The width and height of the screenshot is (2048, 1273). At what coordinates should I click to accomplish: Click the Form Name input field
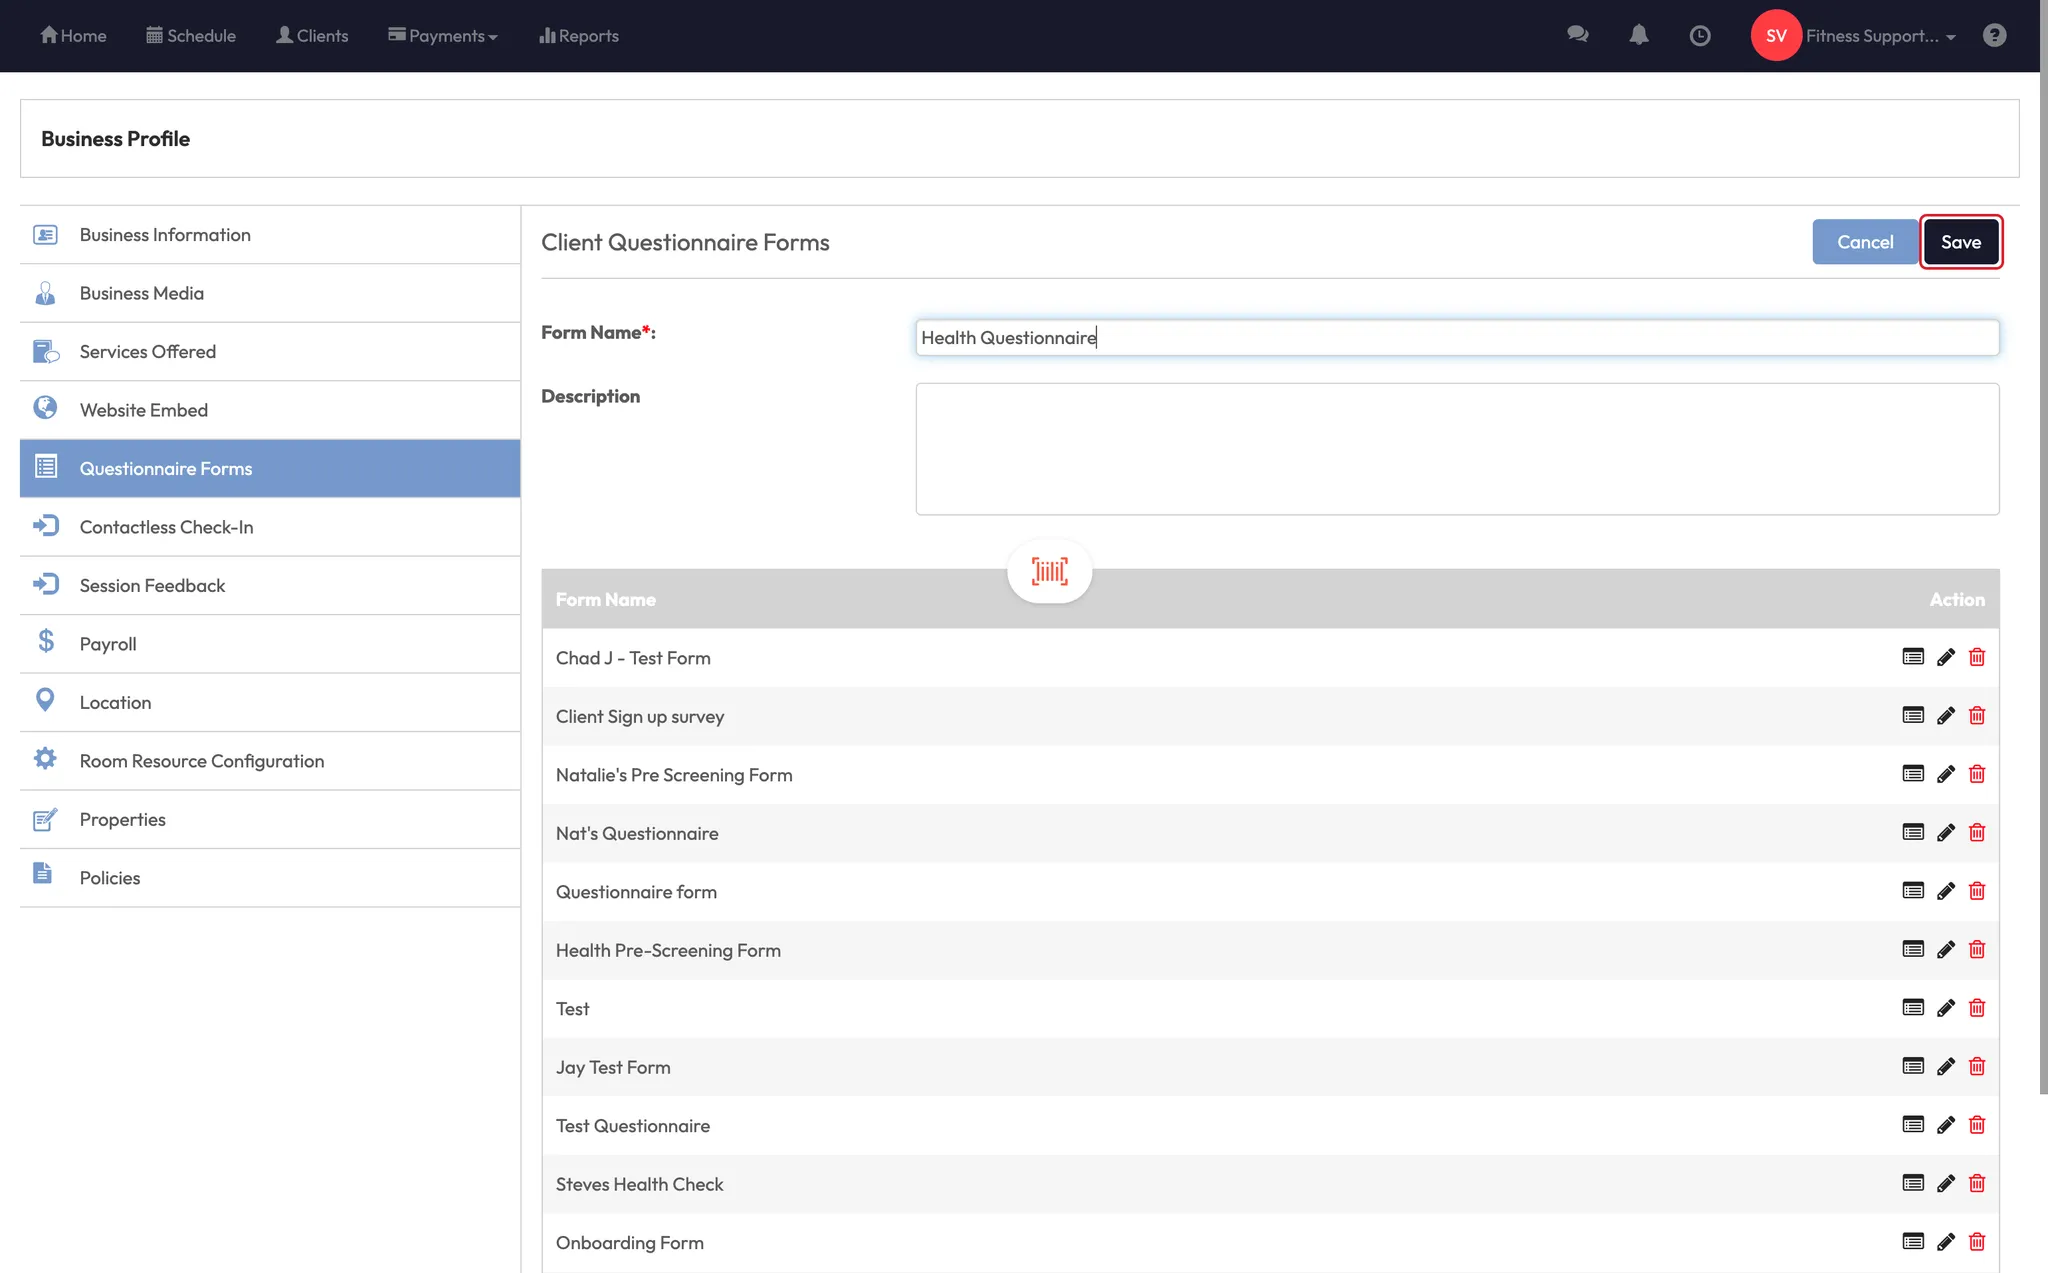pos(1456,338)
